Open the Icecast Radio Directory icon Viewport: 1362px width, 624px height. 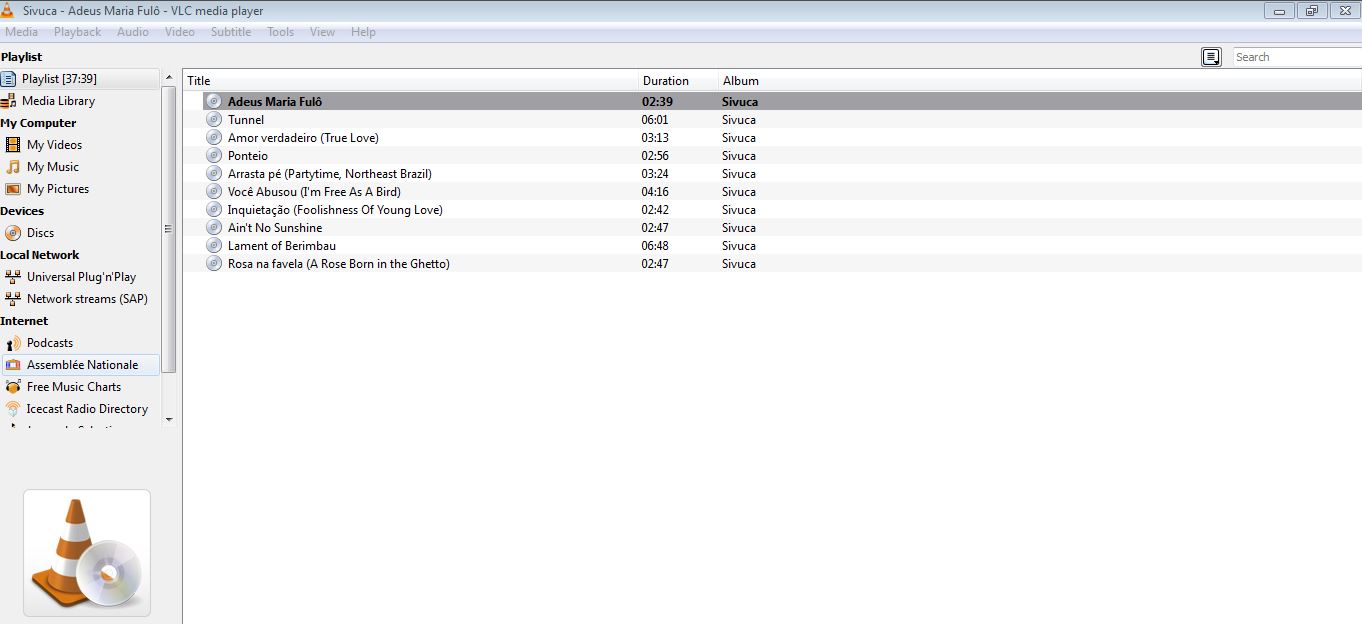[x=13, y=409]
